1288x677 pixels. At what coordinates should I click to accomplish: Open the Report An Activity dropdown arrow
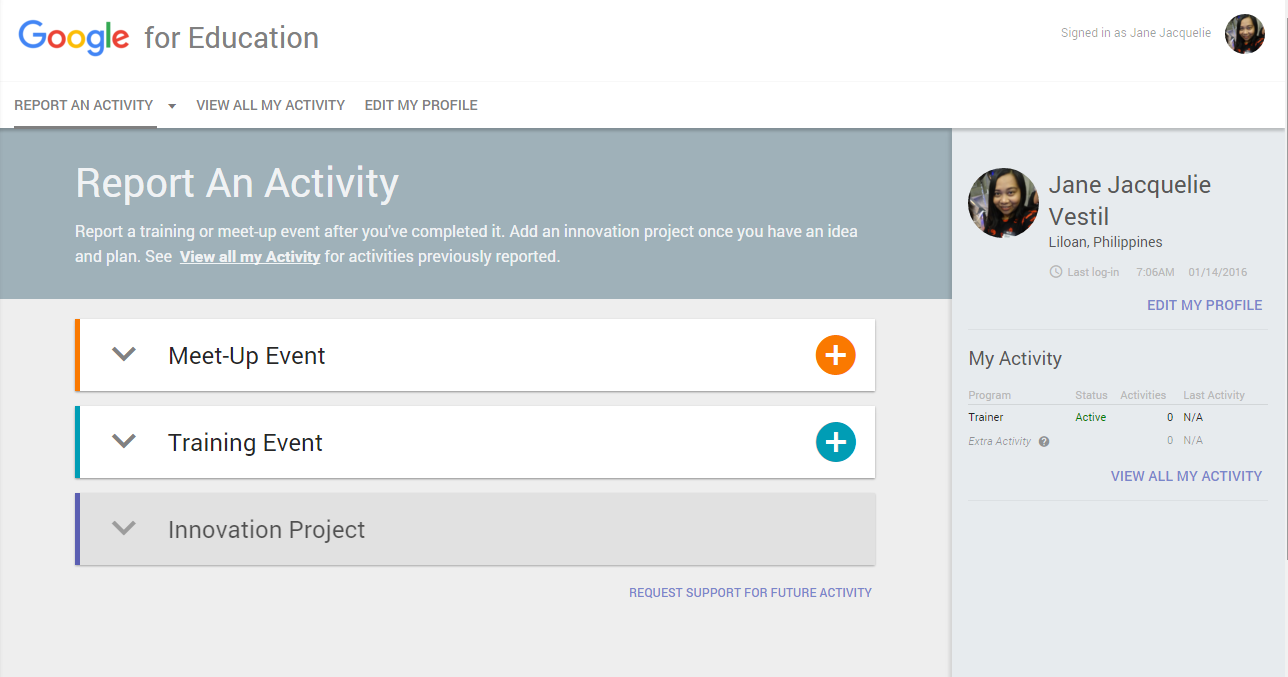click(x=172, y=106)
